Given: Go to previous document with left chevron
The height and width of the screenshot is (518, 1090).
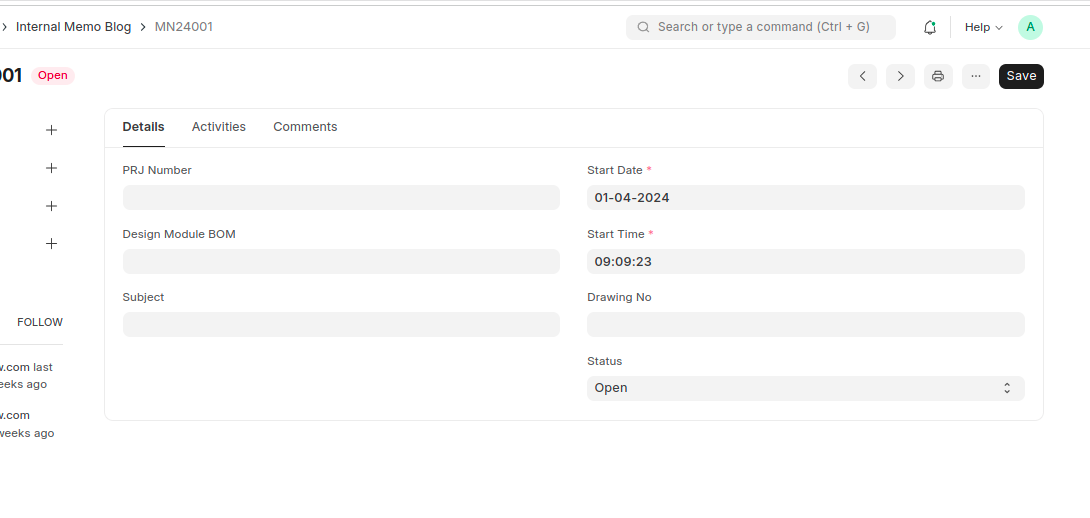Looking at the screenshot, I should 862,76.
